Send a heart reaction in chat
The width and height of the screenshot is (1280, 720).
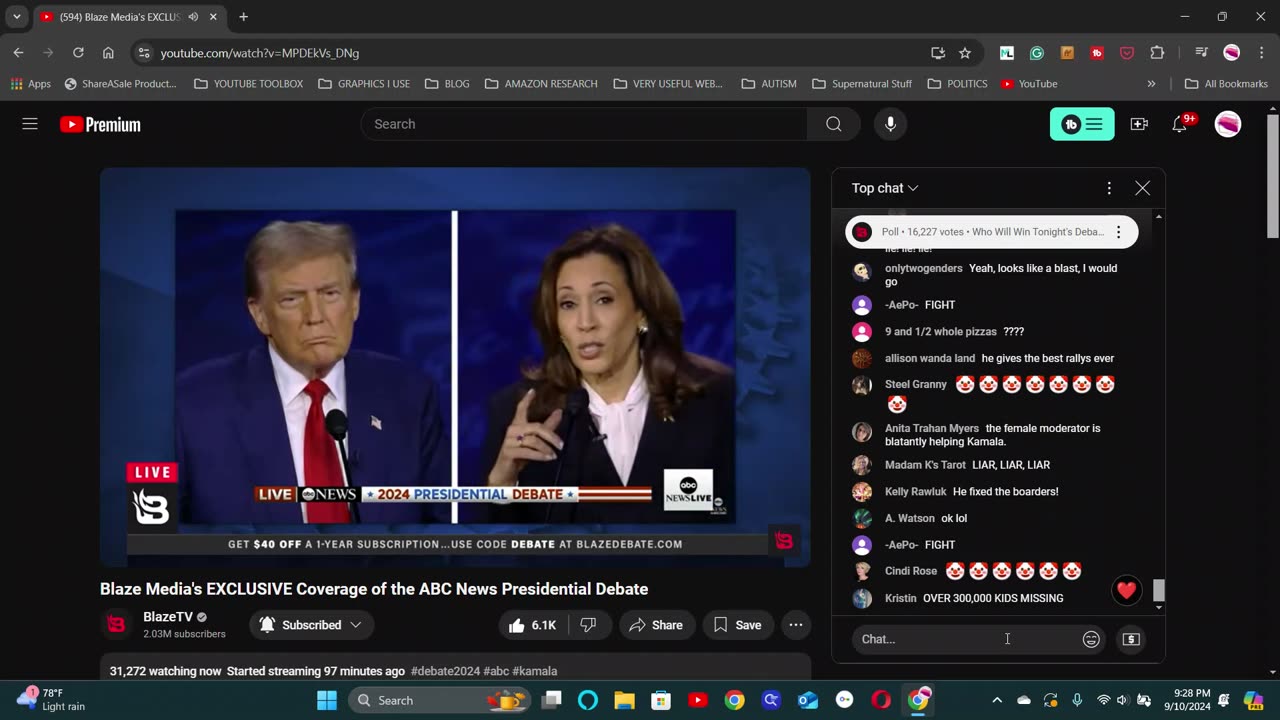(x=1127, y=590)
